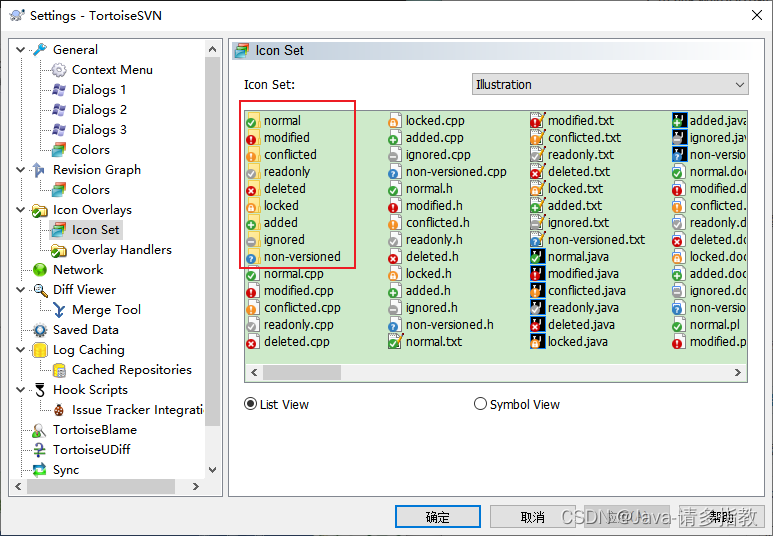This screenshot has height=536, width=773.
Task: Select Colors under General
Action: pos(91,149)
